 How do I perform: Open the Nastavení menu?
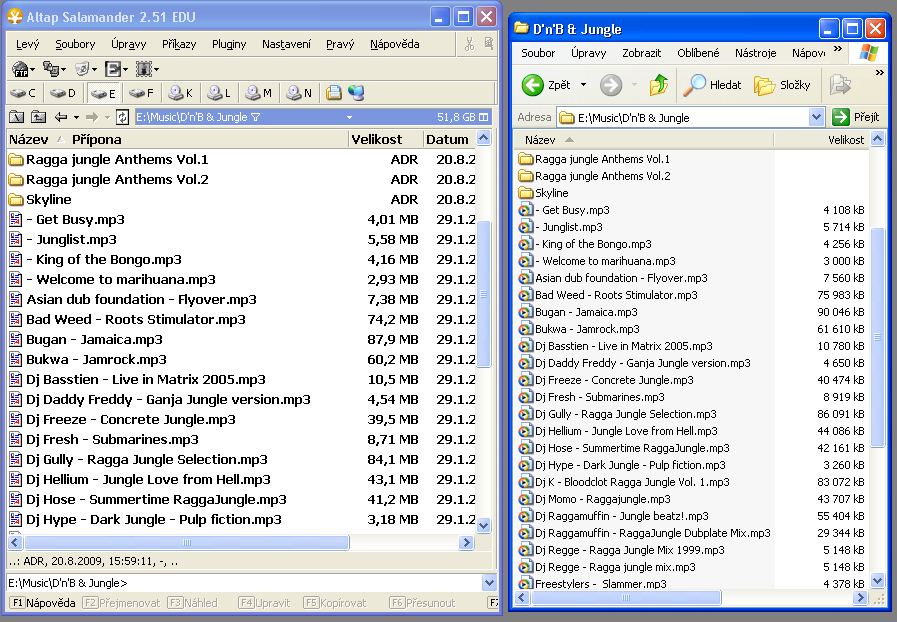(x=286, y=44)
